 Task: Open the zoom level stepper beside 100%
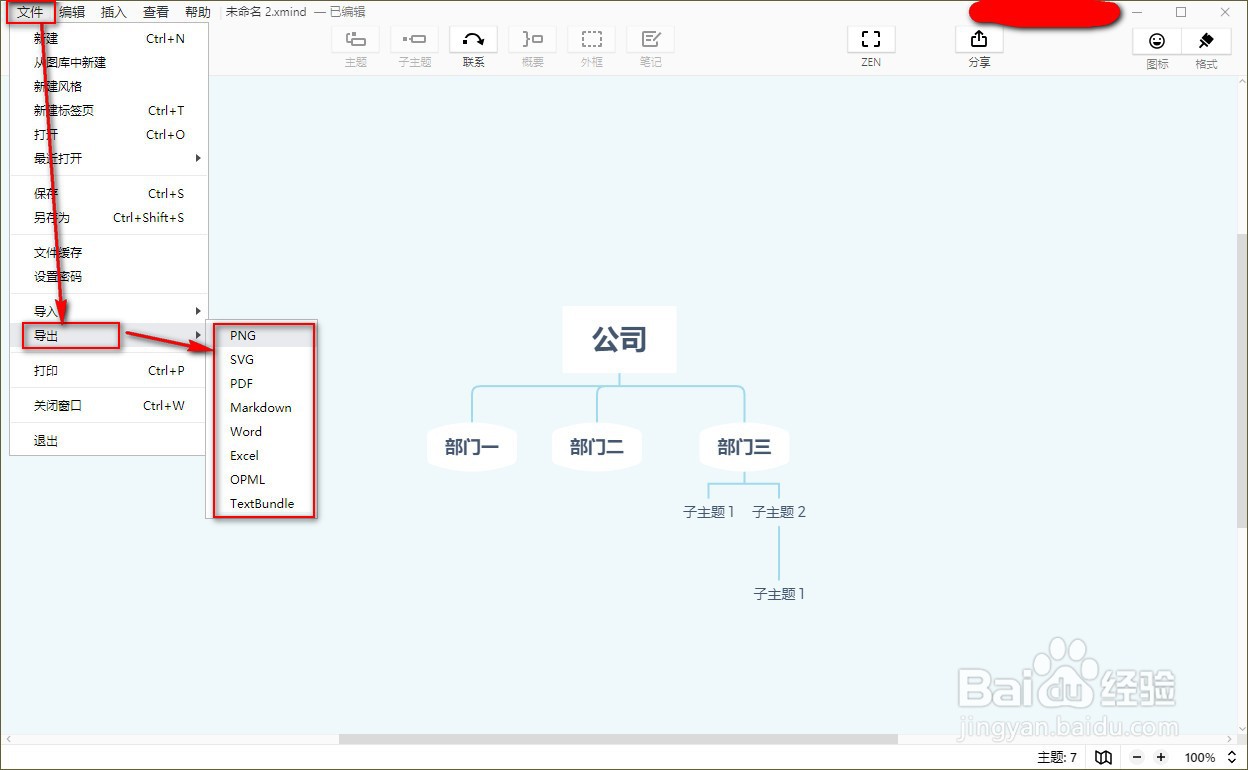(x=1230, y=757)
